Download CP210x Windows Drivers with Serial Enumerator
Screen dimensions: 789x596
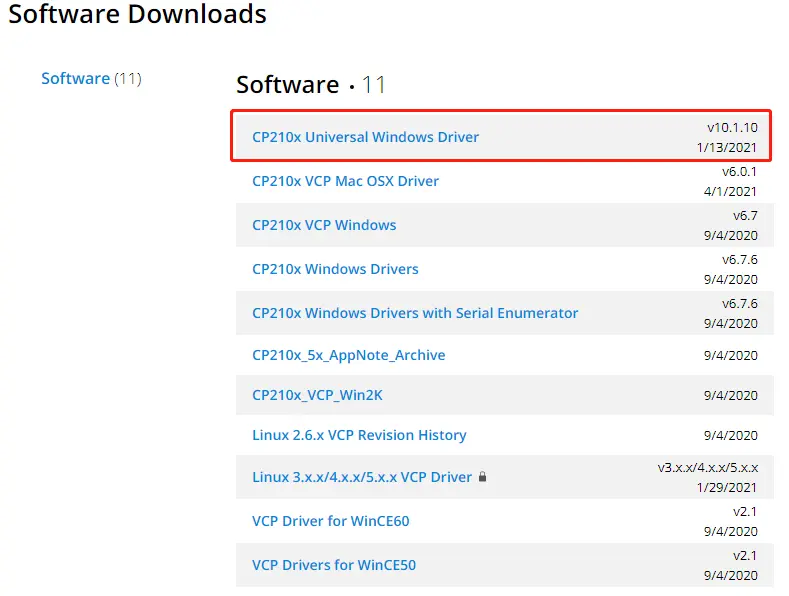(x=415, y=313)
